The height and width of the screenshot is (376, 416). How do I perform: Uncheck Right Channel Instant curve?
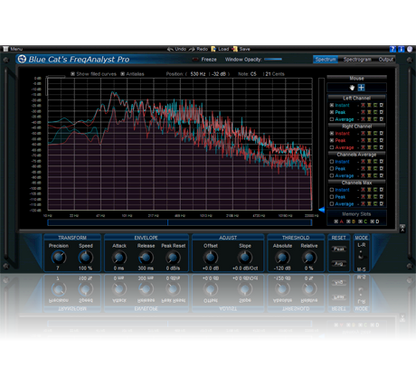332,133
